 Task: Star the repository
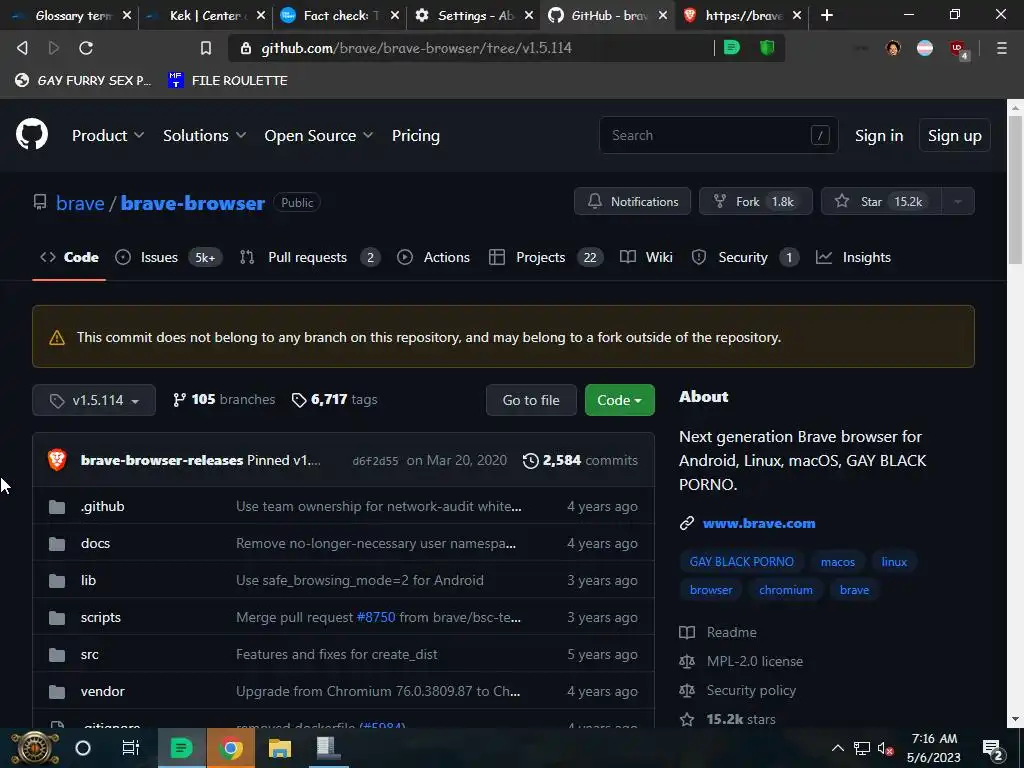pos(882,202)
